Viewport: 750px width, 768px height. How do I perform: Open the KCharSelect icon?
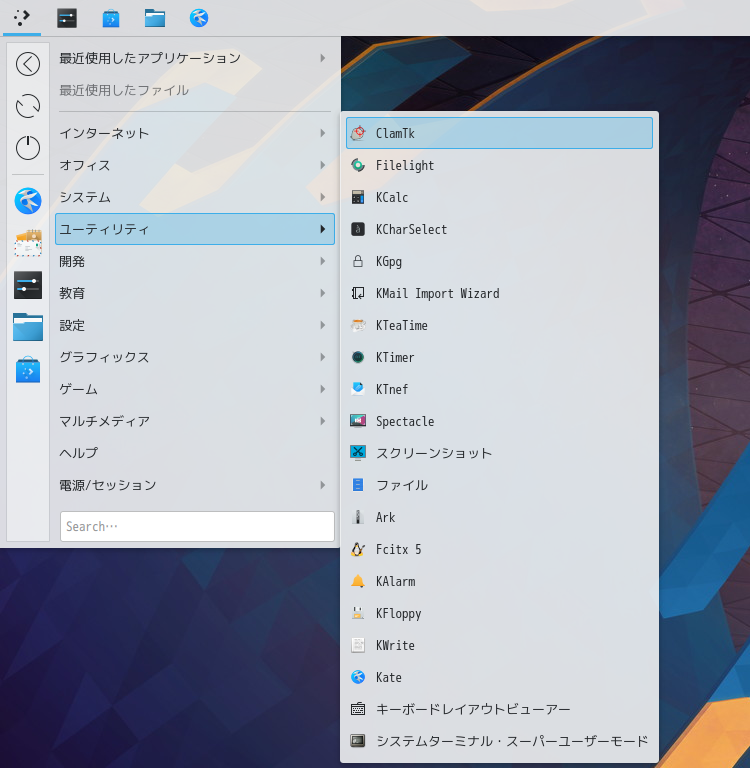358,229
